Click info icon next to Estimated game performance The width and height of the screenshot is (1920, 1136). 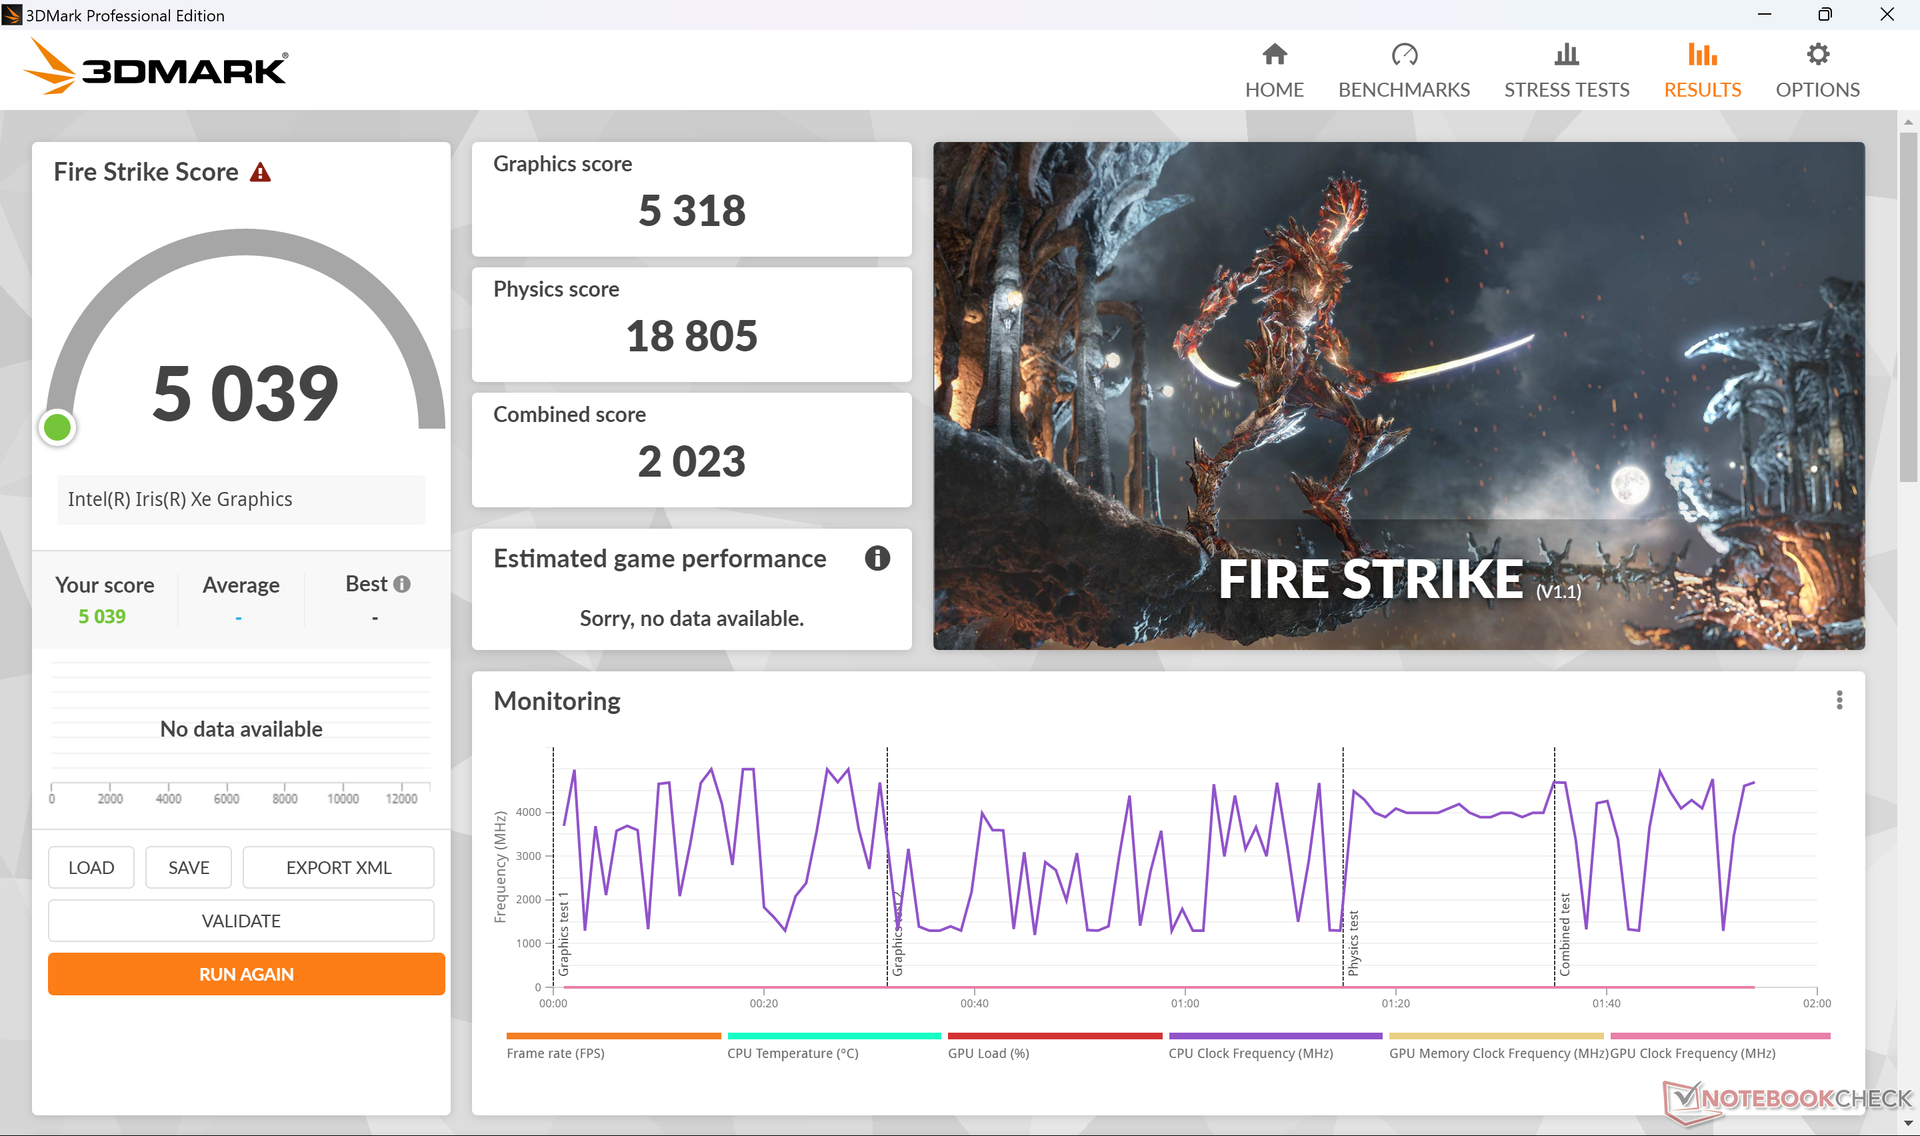click(x=877, y=559)
